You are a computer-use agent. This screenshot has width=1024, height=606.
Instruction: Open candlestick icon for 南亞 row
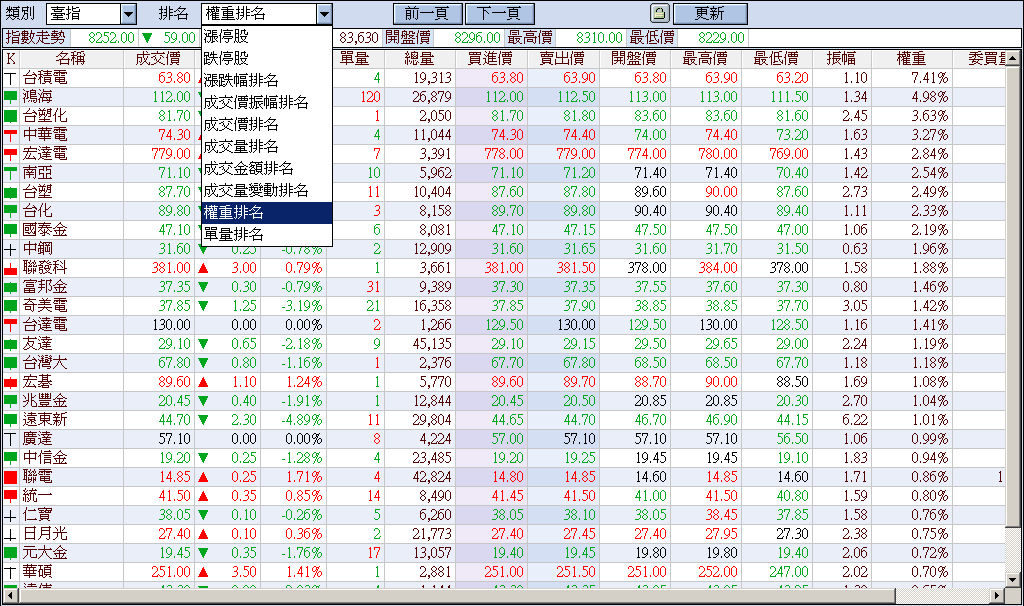(10, 173)
